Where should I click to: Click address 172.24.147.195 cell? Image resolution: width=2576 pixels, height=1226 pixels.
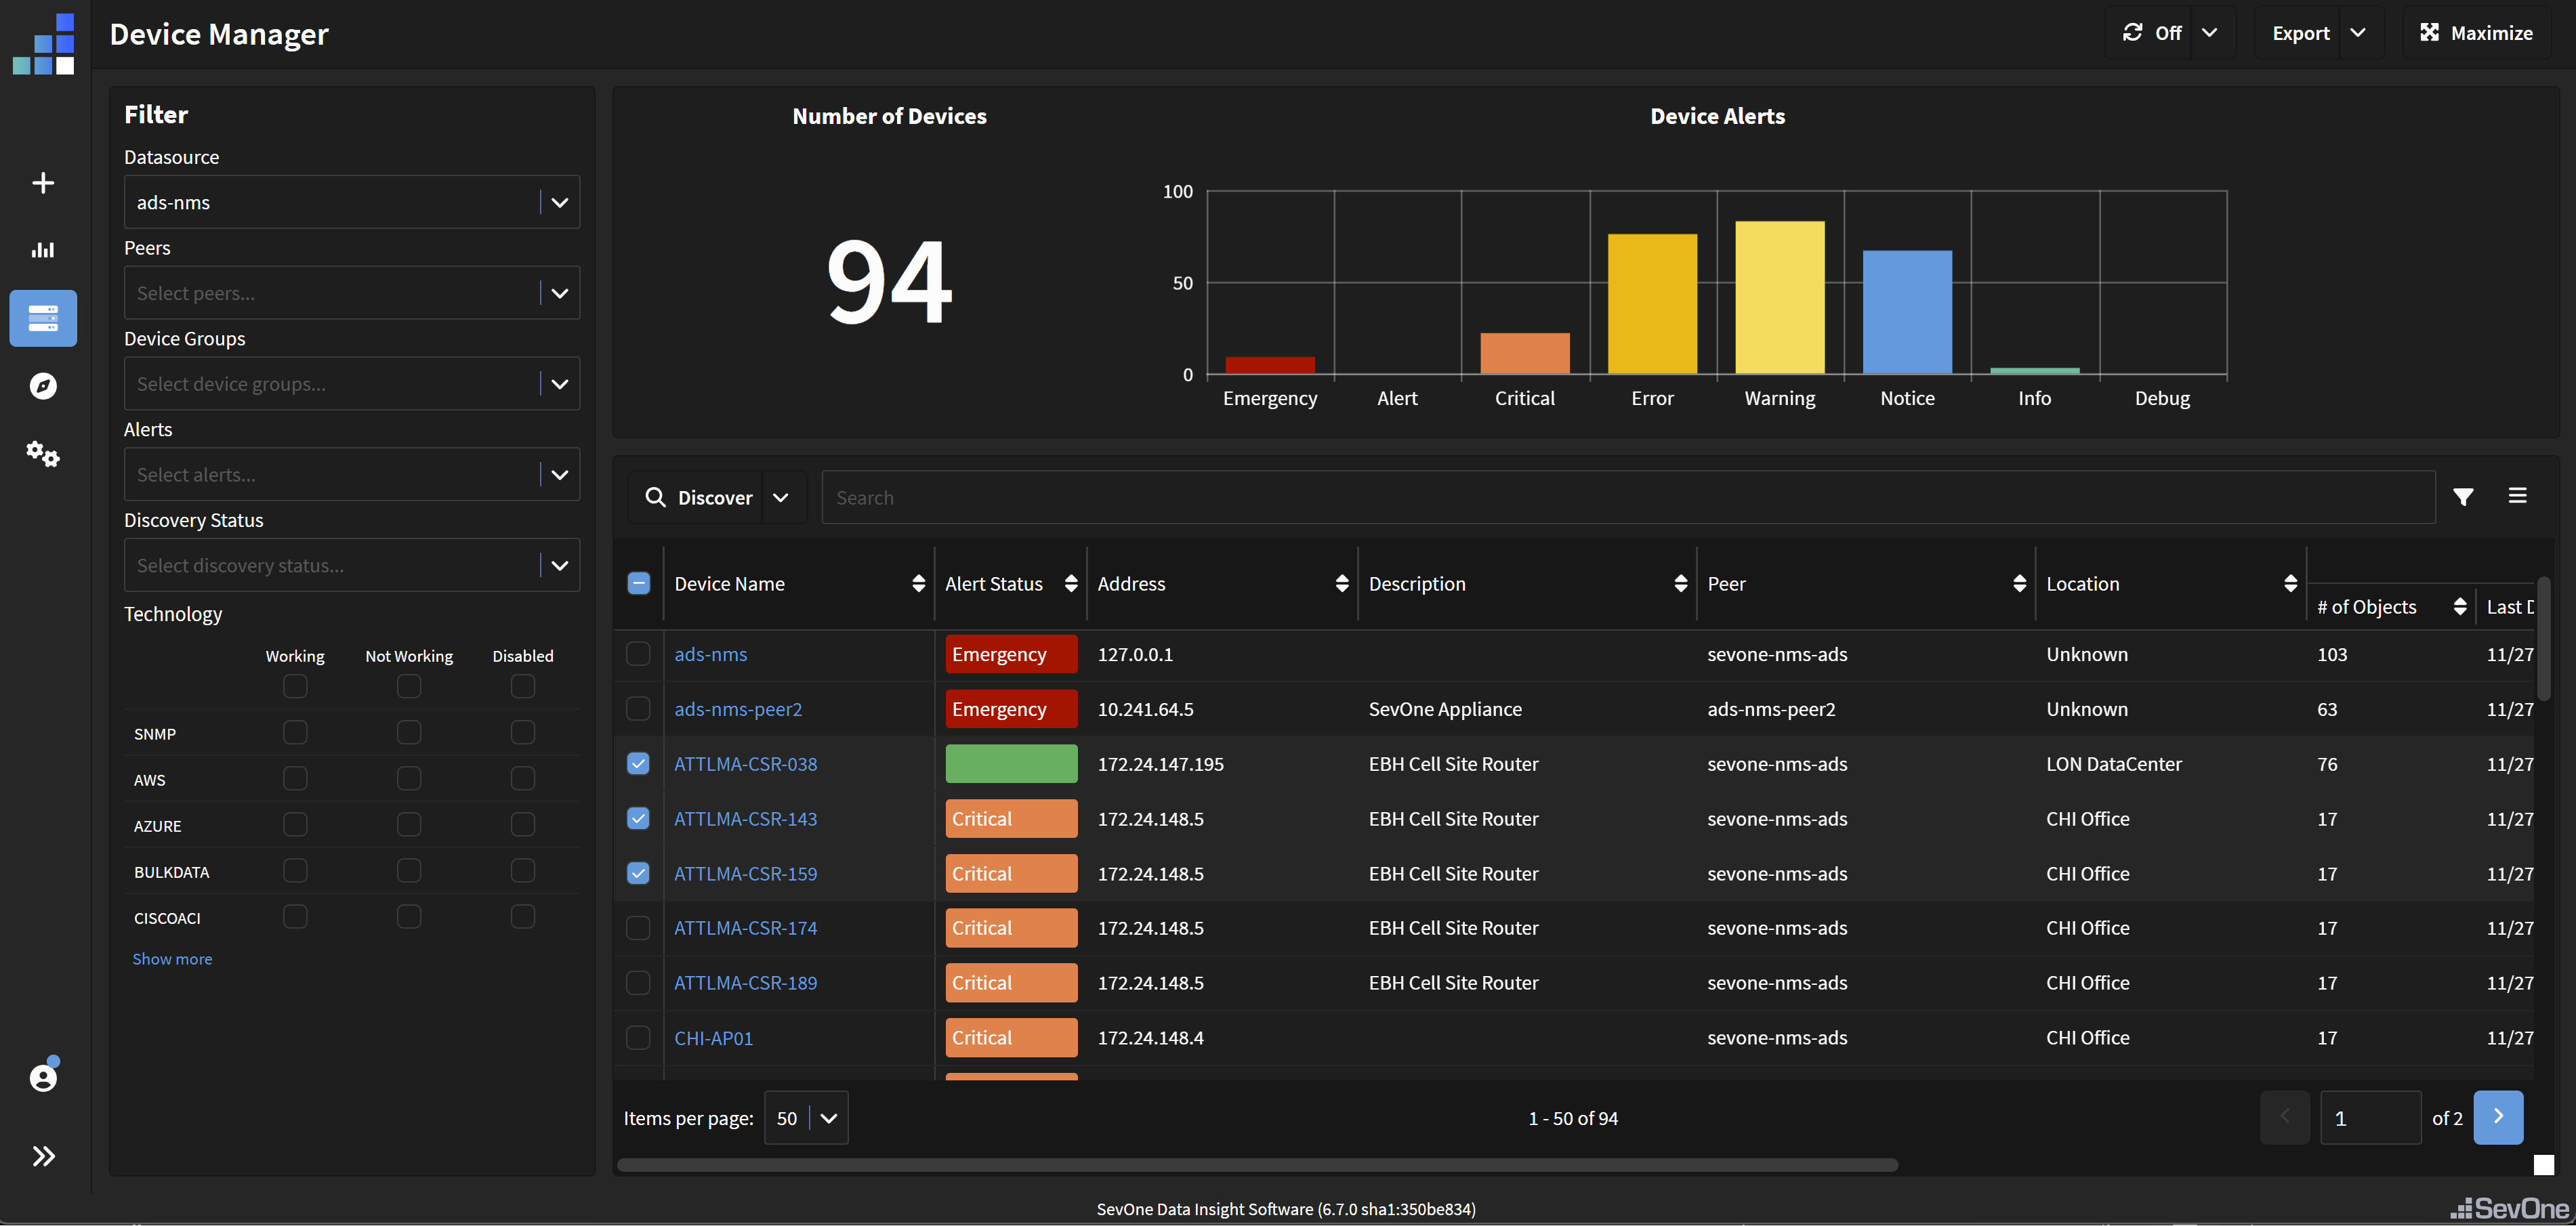pos(1160,764)
